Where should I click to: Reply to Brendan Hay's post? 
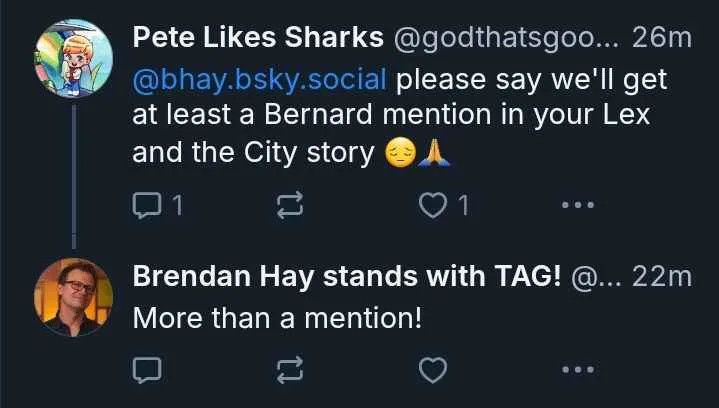pyautogui.click(x=147, y=371)
